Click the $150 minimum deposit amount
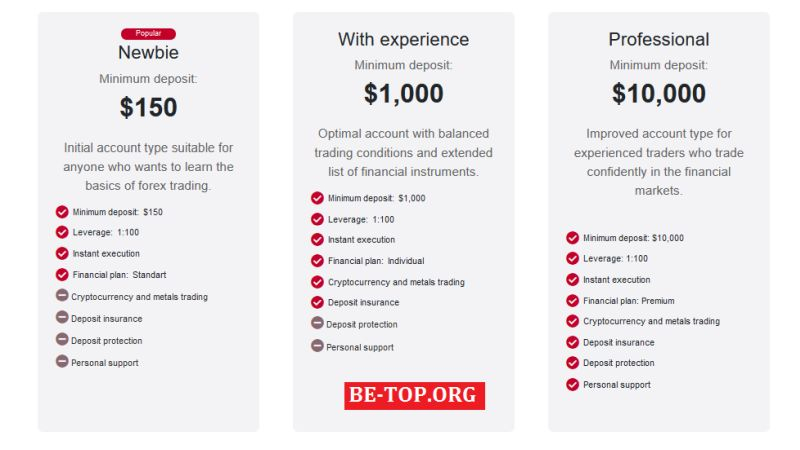Image resolution: width=800 pixels, height=450 pixels. [x=148, y=107]
